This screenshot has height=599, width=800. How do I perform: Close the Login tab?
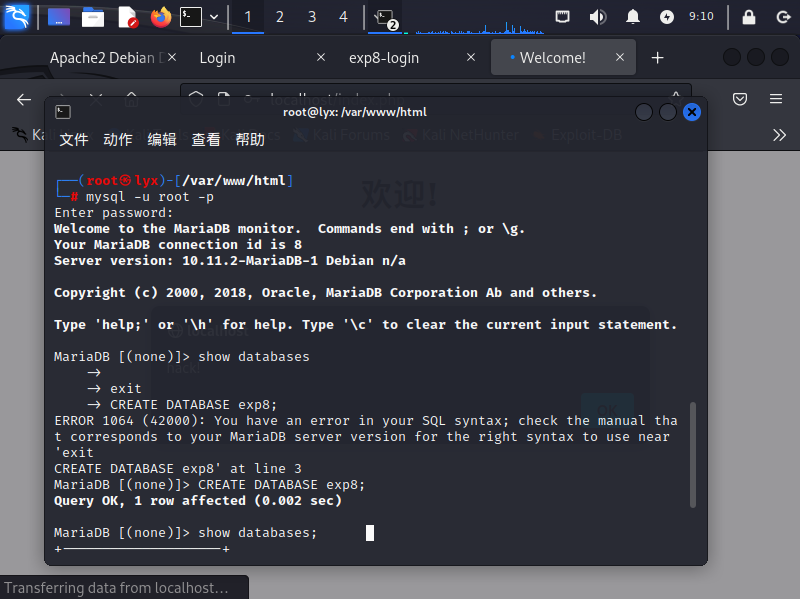(x=321, y=58)
